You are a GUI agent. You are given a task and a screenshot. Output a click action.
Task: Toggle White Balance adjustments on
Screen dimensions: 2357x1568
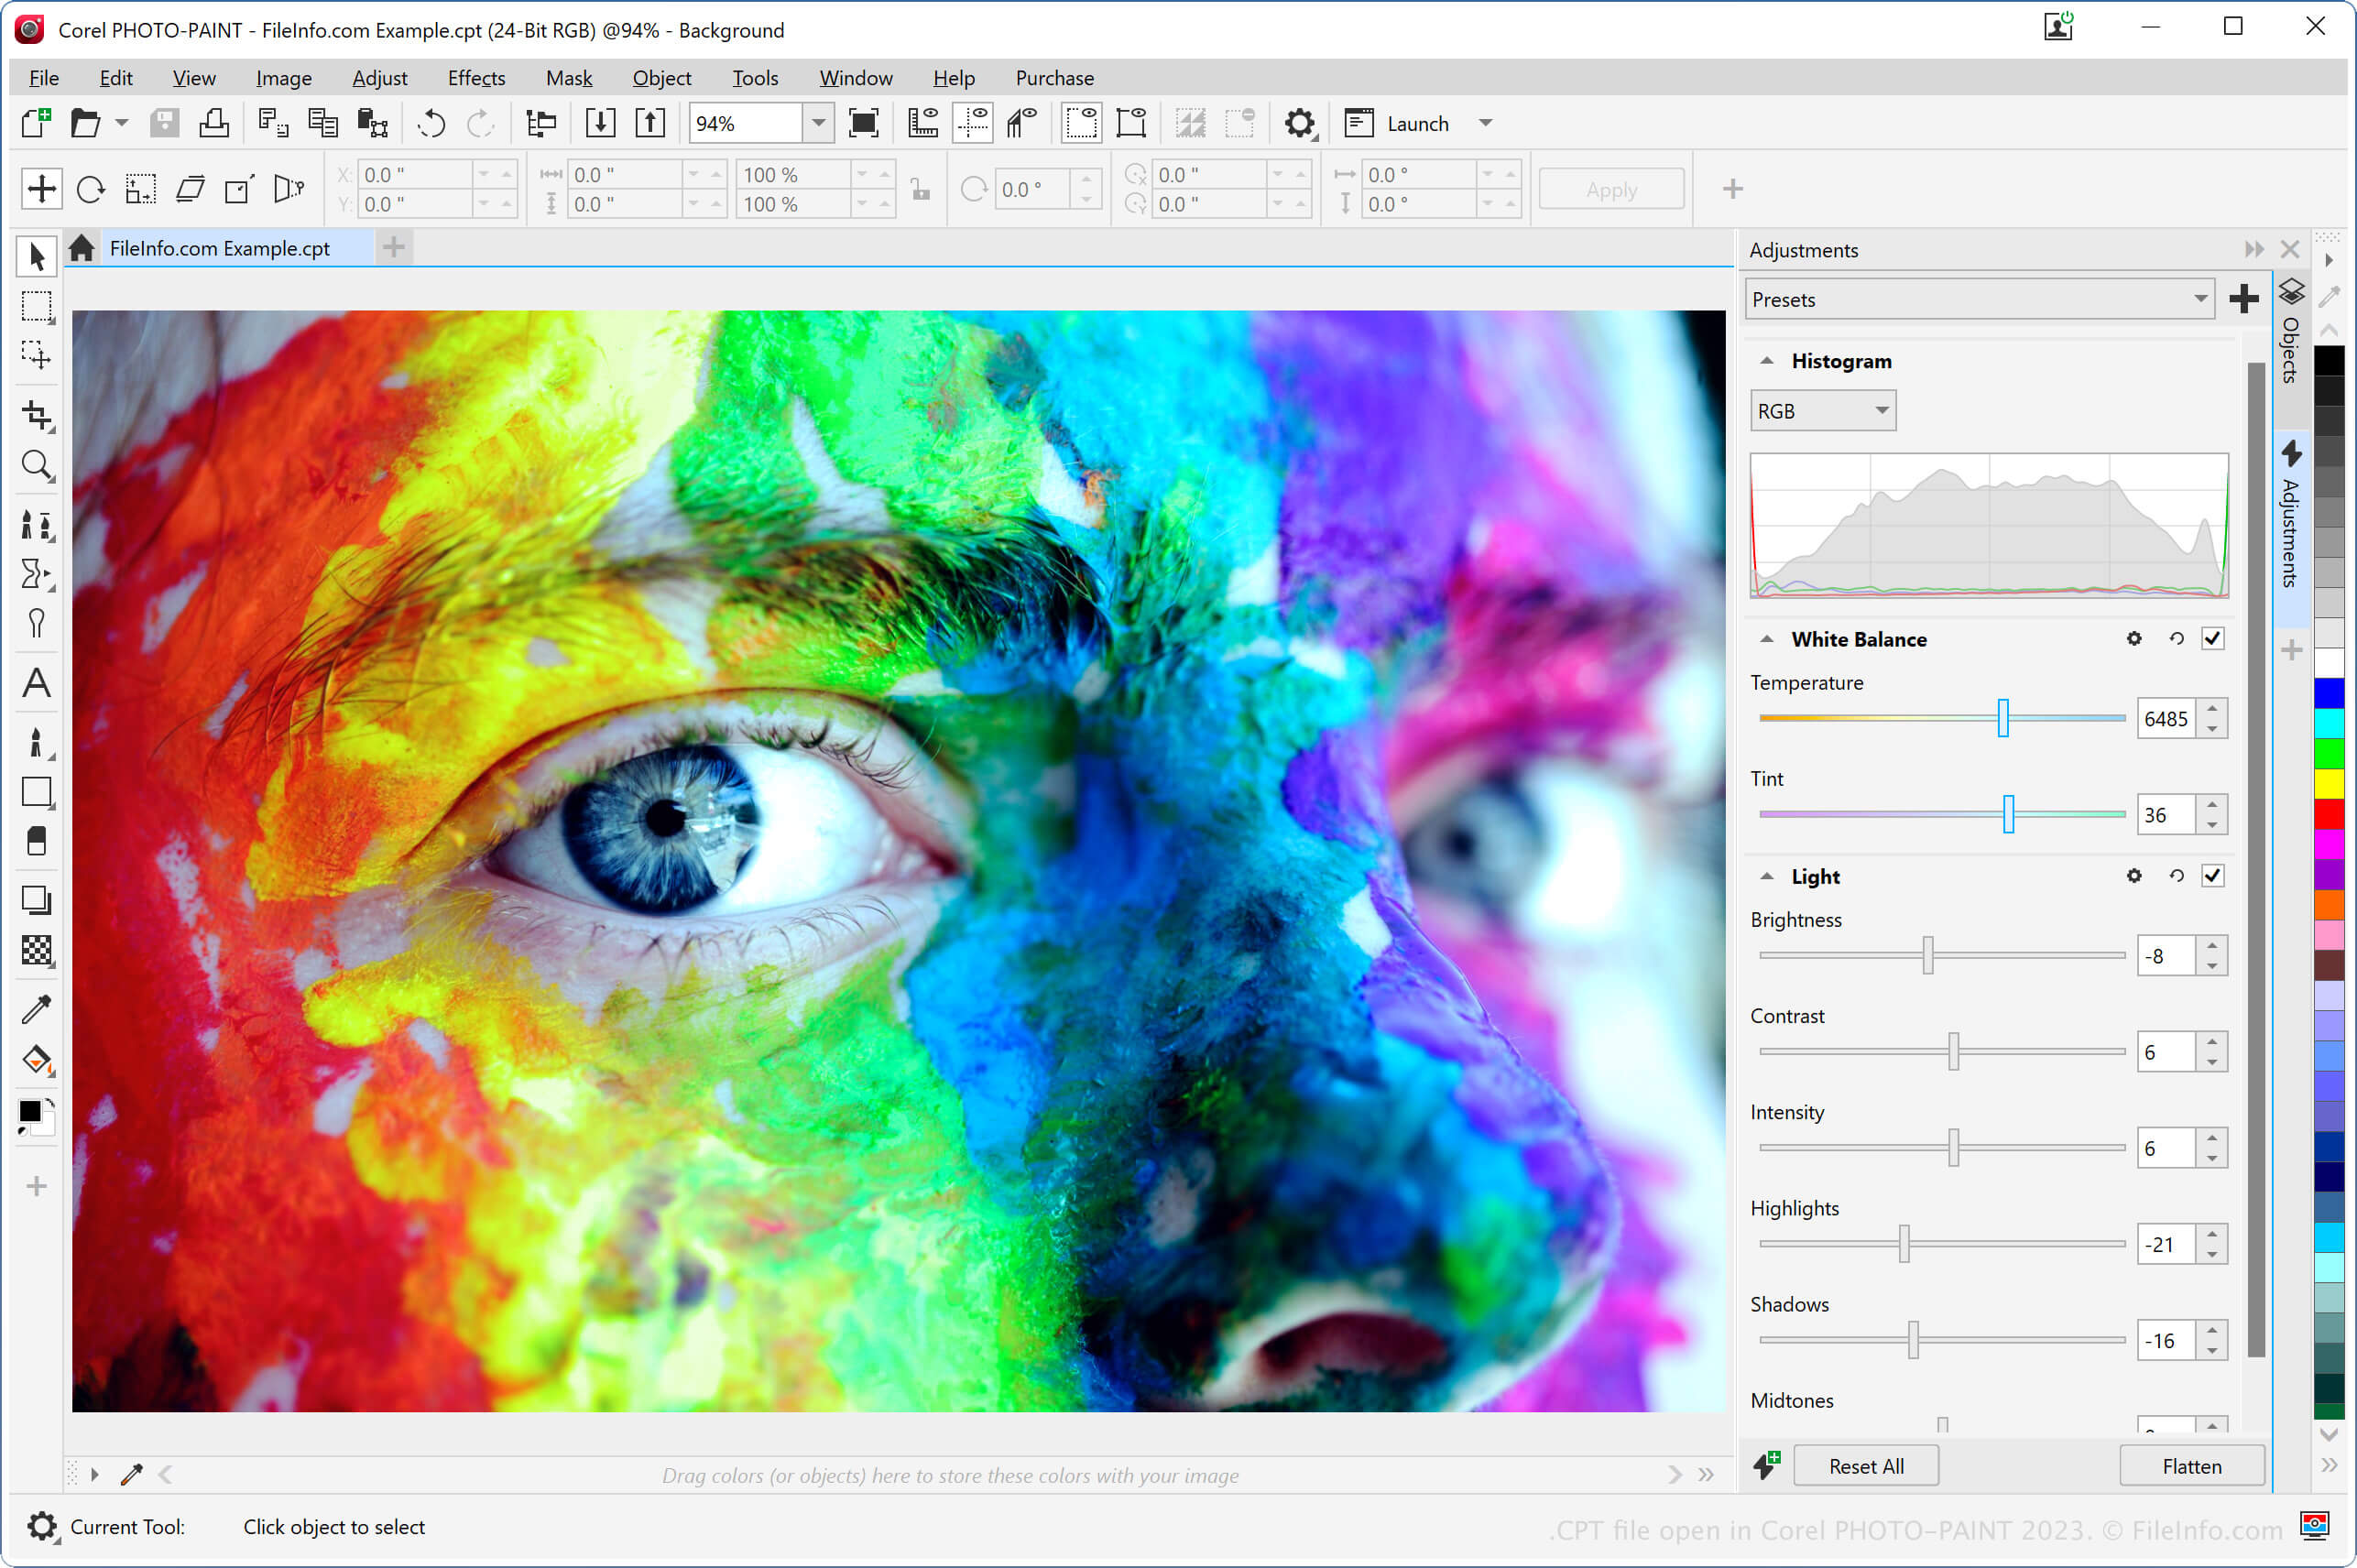pos(2213,638)
